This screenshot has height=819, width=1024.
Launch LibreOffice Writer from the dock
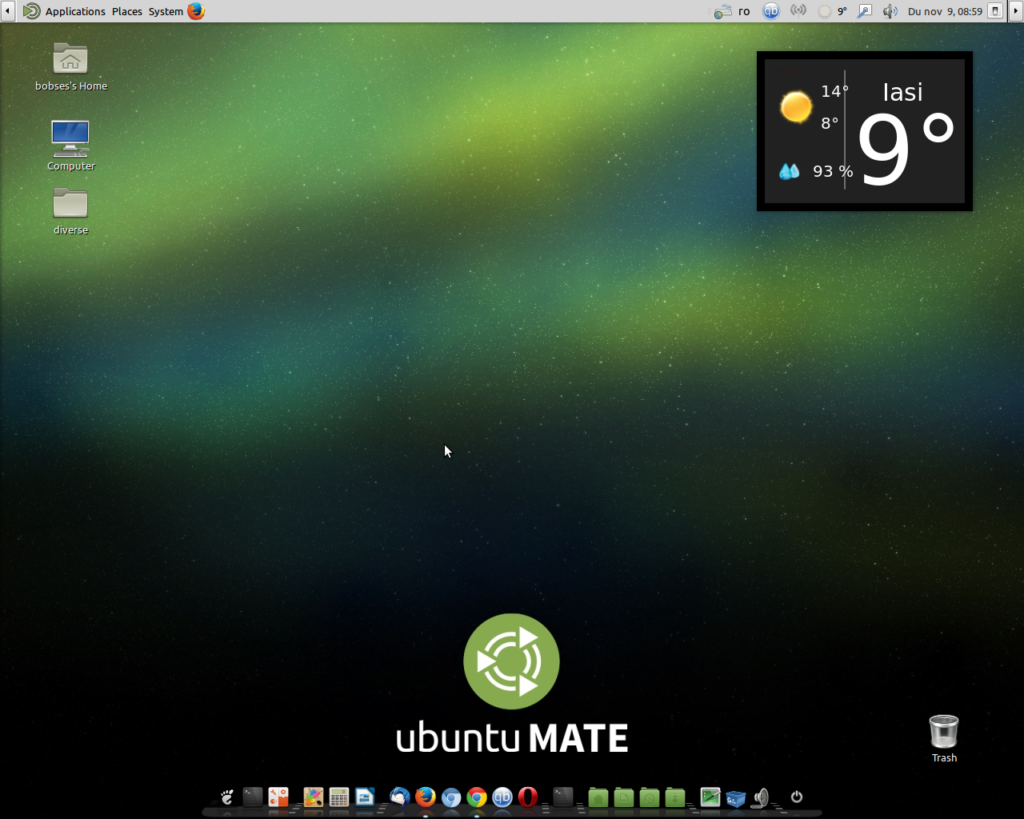[x=364, y=797]
